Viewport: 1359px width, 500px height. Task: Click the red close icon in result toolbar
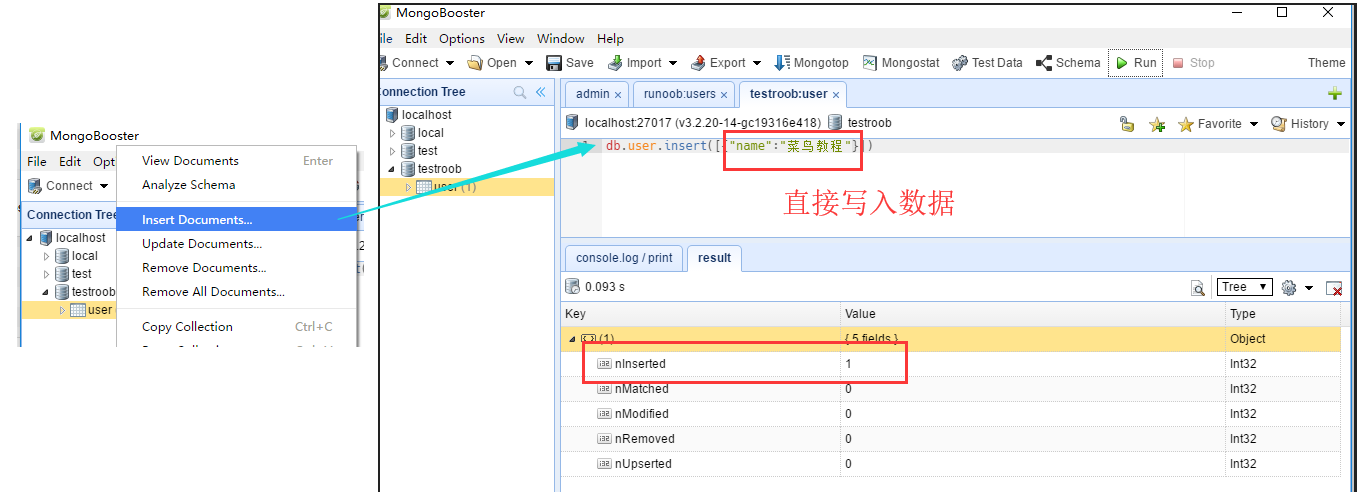(1334, 288)
